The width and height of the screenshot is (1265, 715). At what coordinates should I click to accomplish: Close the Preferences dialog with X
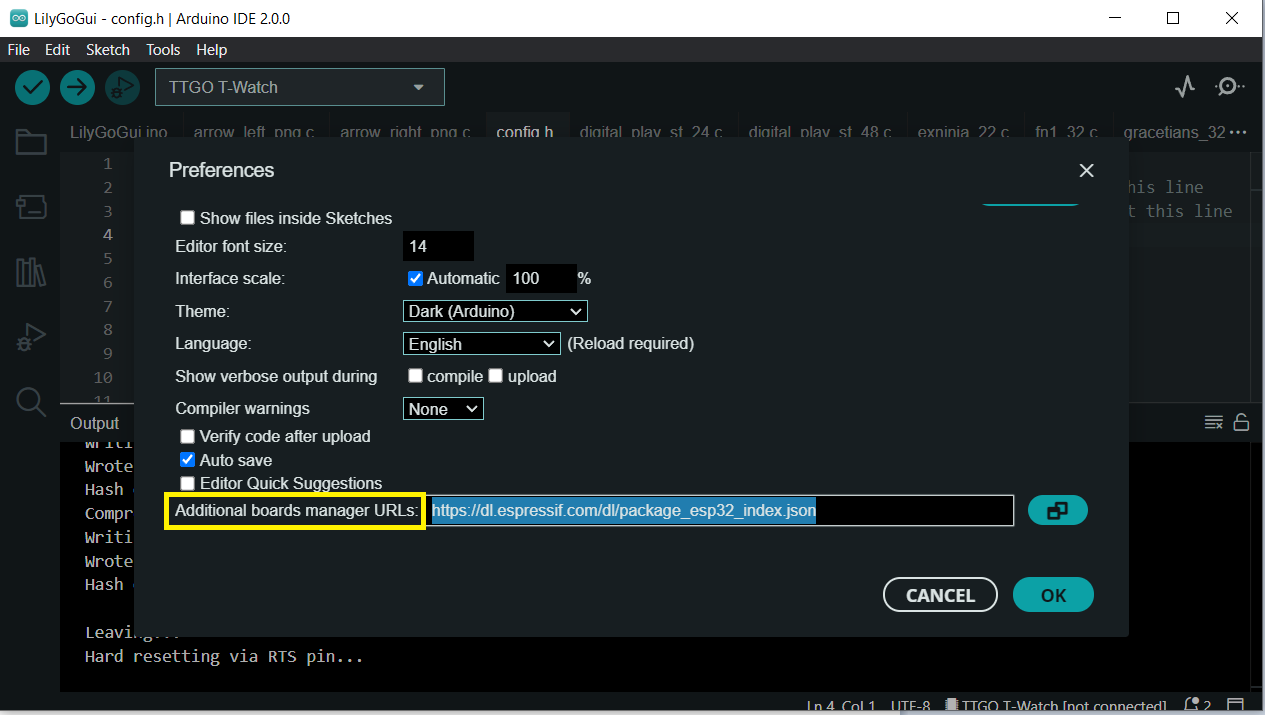[x=1087, y=171]
